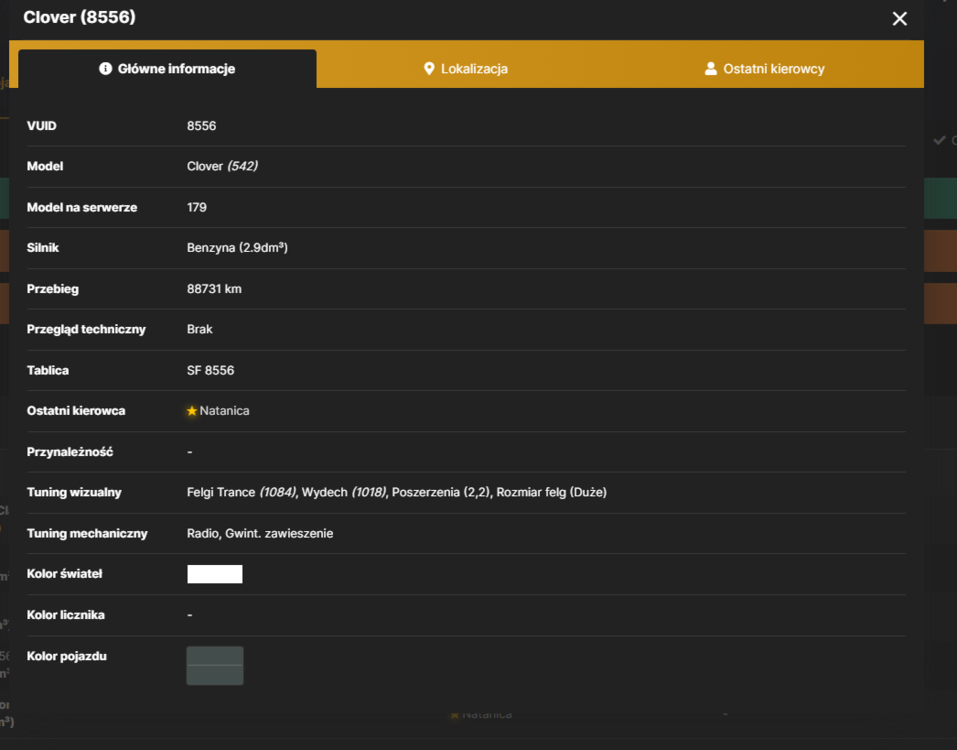Click Przegląd techniczny value Brak
957x750 pixels.
click(x=200, y=330)
